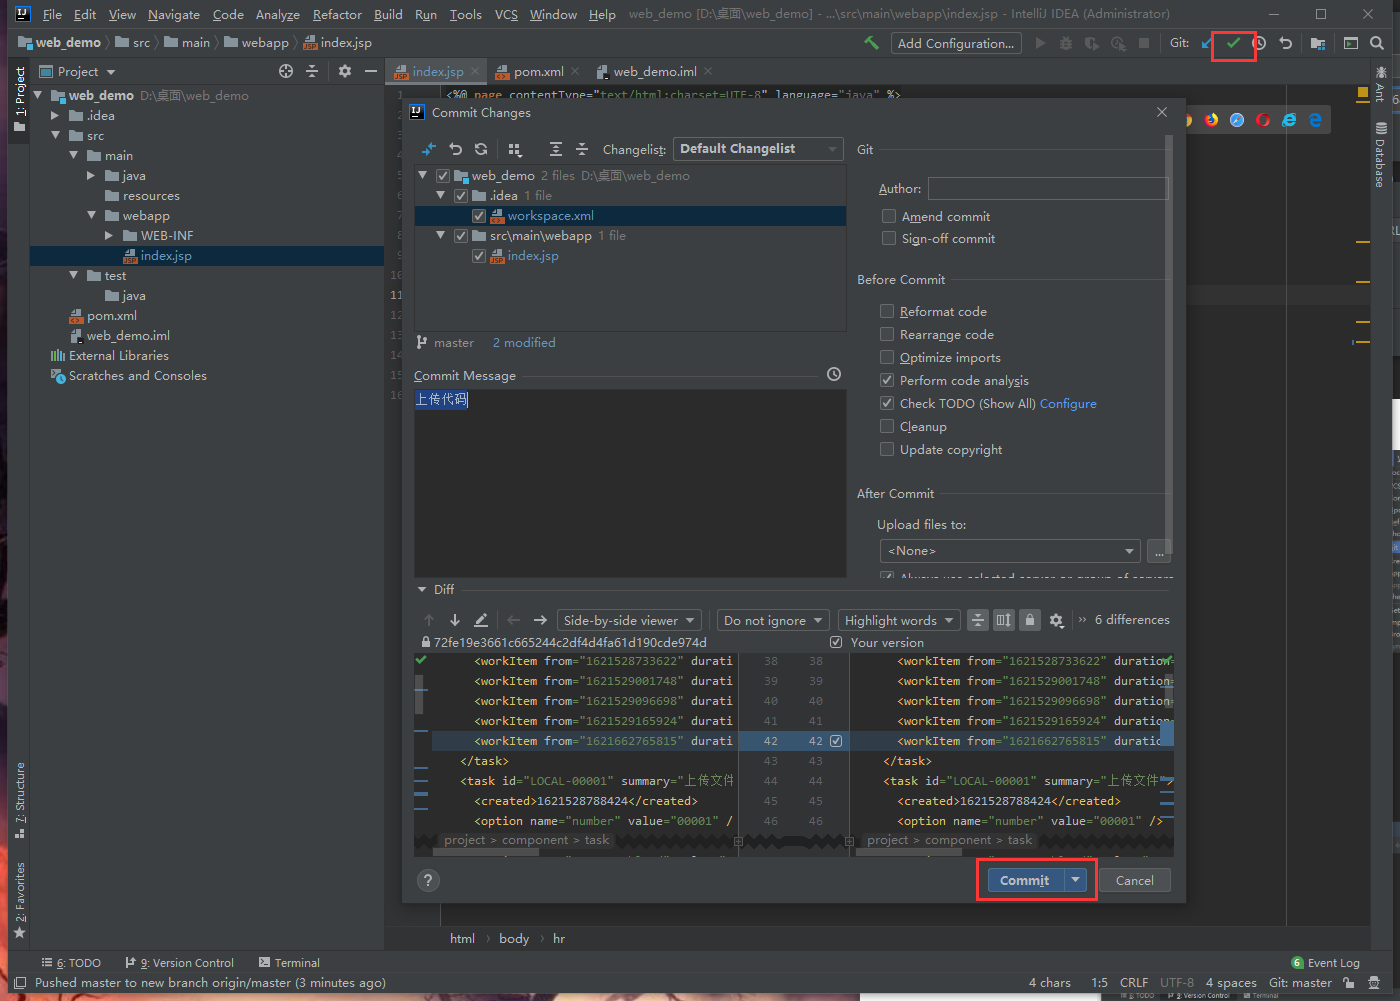Enable Optimize imports checkbox
Image resolution: width=1400 pixels, height=1001 pixels.
(x=887, y=357)
